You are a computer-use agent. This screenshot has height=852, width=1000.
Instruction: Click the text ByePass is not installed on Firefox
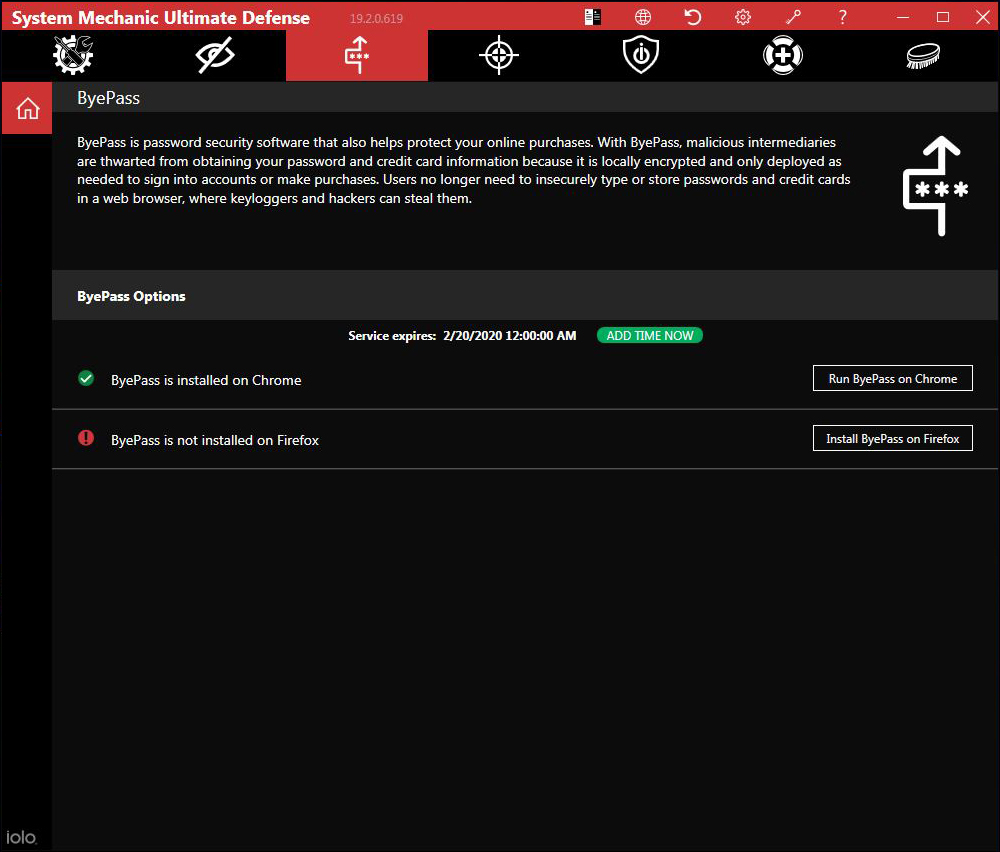click(215, 440)
